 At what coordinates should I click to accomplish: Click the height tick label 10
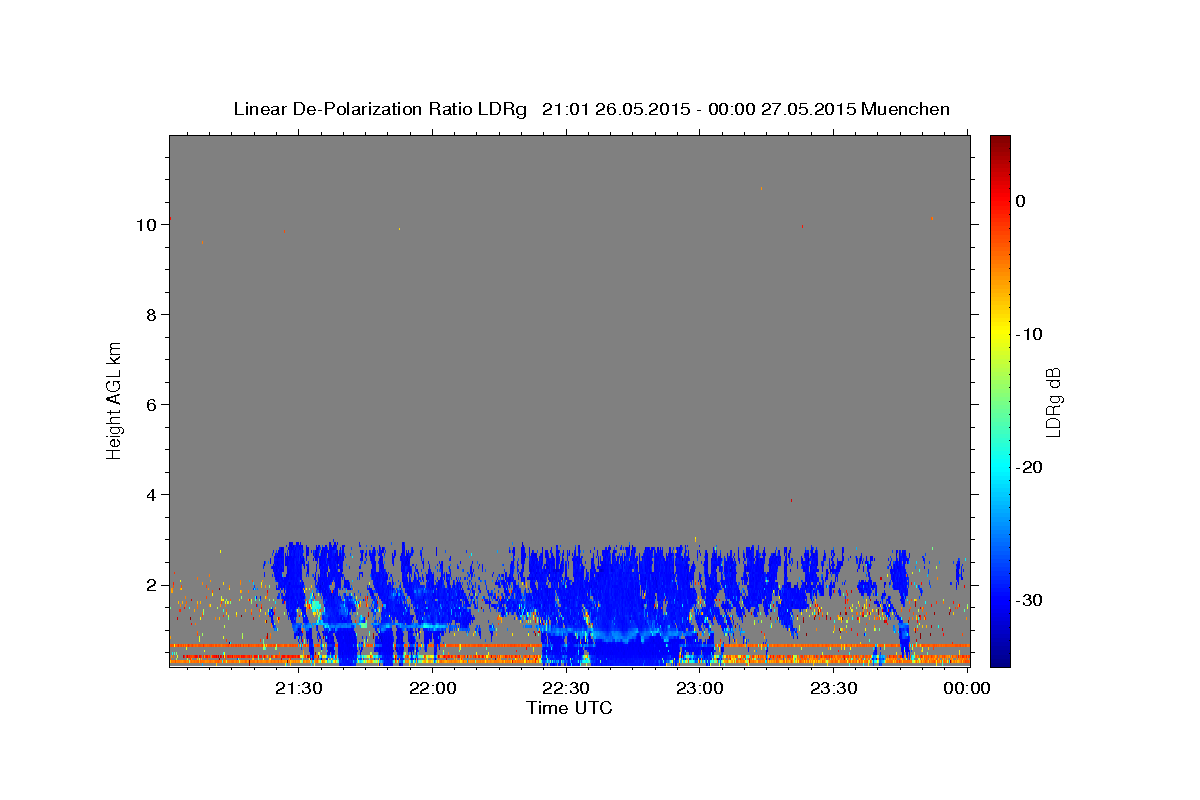point(145,225)
